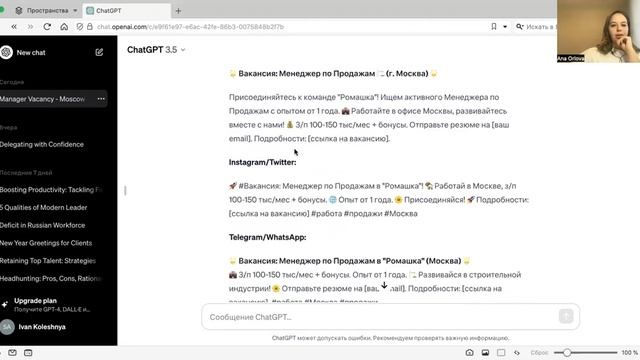Open the mail icon in status bar
Image resolution: width=640 pixels, height=360 pixels.
(x=12, y=353)
